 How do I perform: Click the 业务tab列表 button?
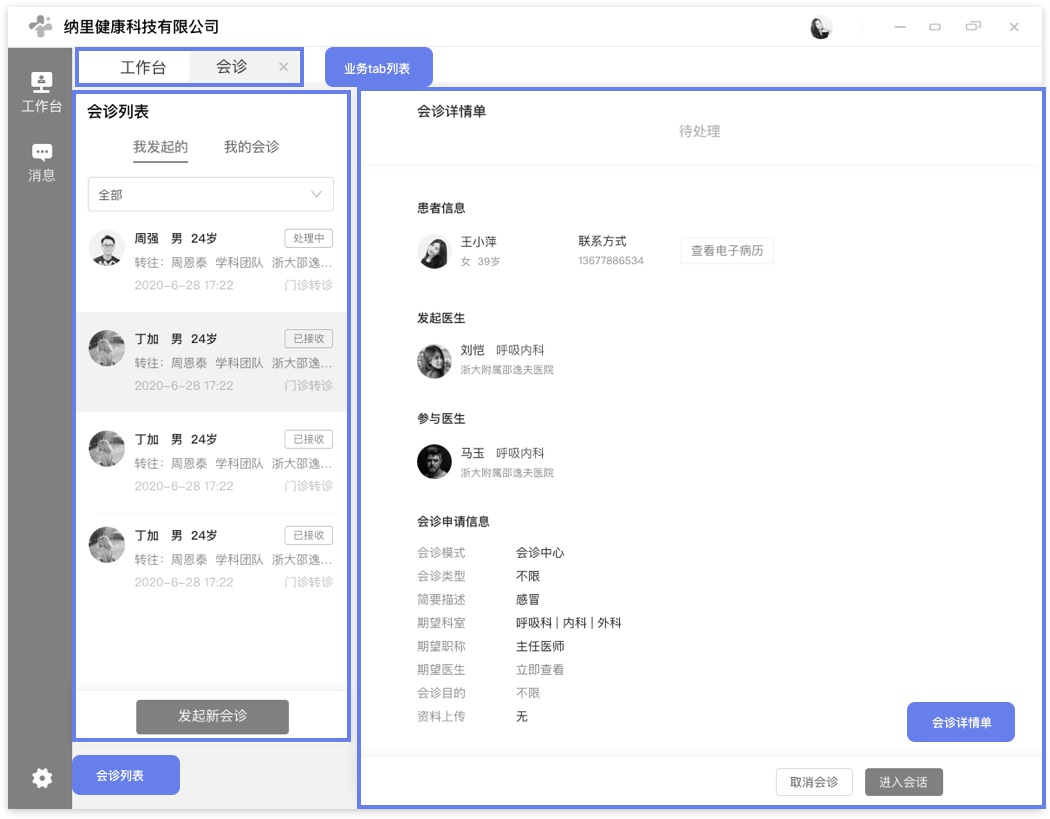(x=378, y=67)
